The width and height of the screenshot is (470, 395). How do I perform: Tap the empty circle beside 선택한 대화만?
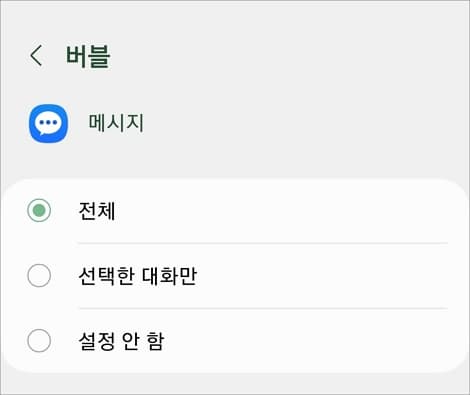pos(39,275)
